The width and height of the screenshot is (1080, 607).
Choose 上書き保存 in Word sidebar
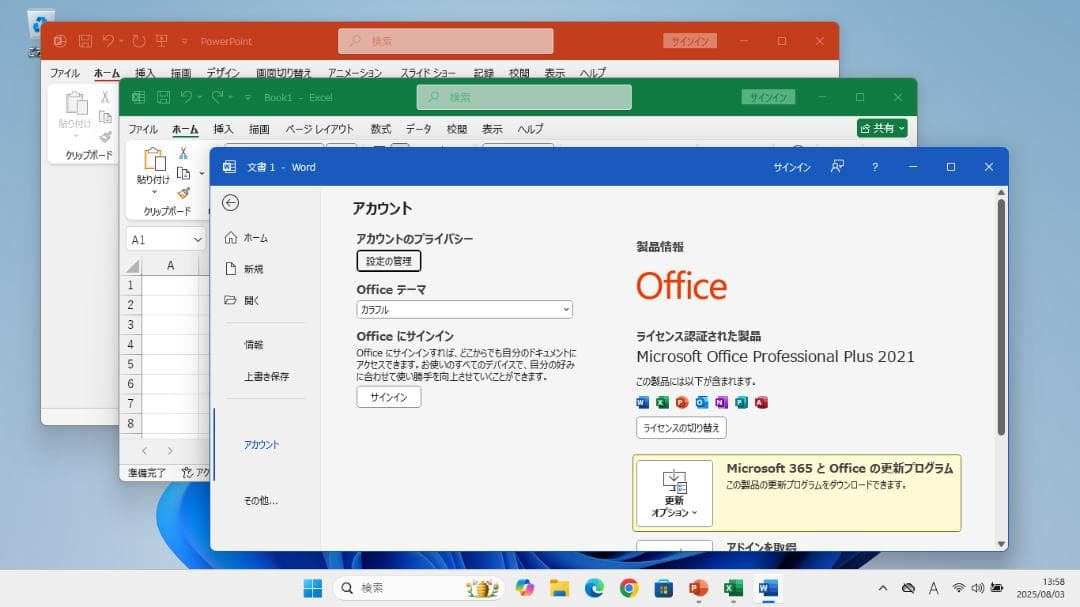(267, 376)
